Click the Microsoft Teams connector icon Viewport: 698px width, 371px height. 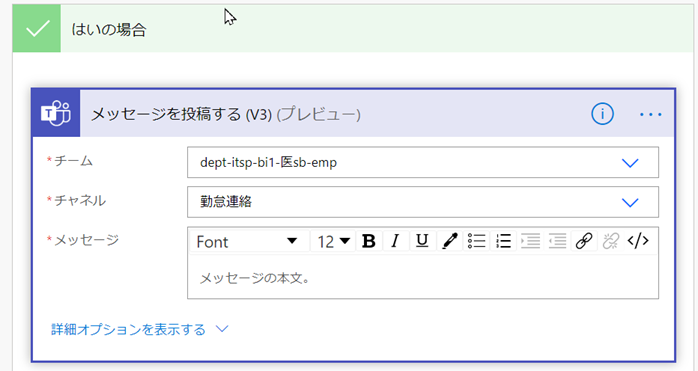pyautogui.click(x=56, y=114)
